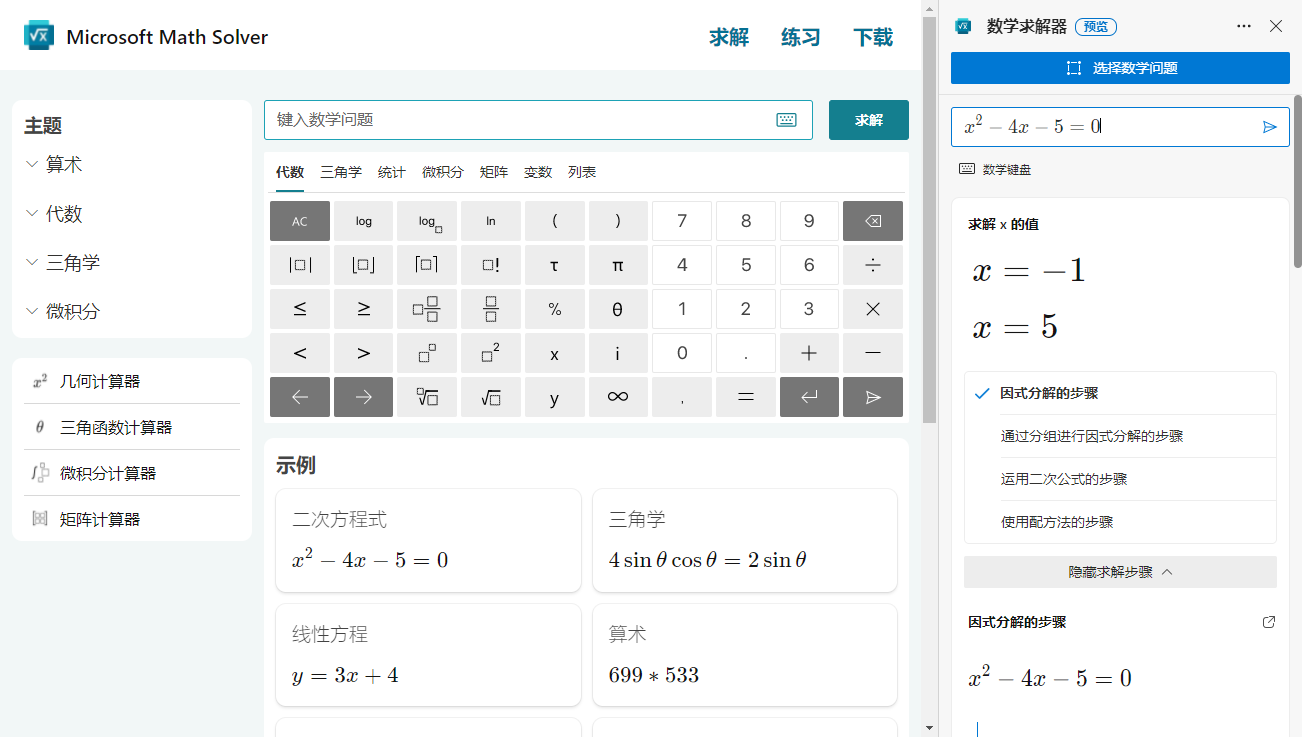Open the 三角学 example card
Viewport: 1302px width, 737px height.
745,541
